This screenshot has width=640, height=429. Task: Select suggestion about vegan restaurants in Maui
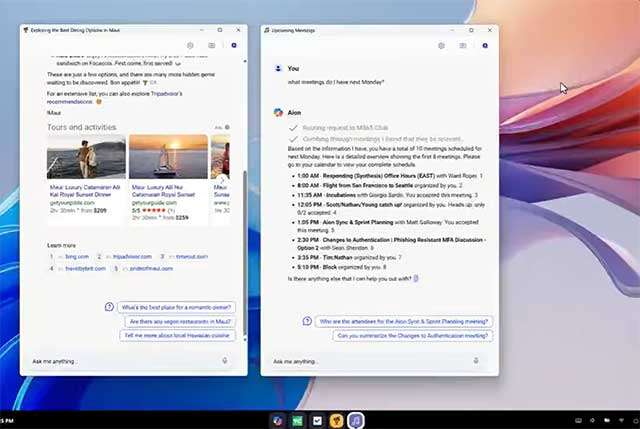(180, 322)
